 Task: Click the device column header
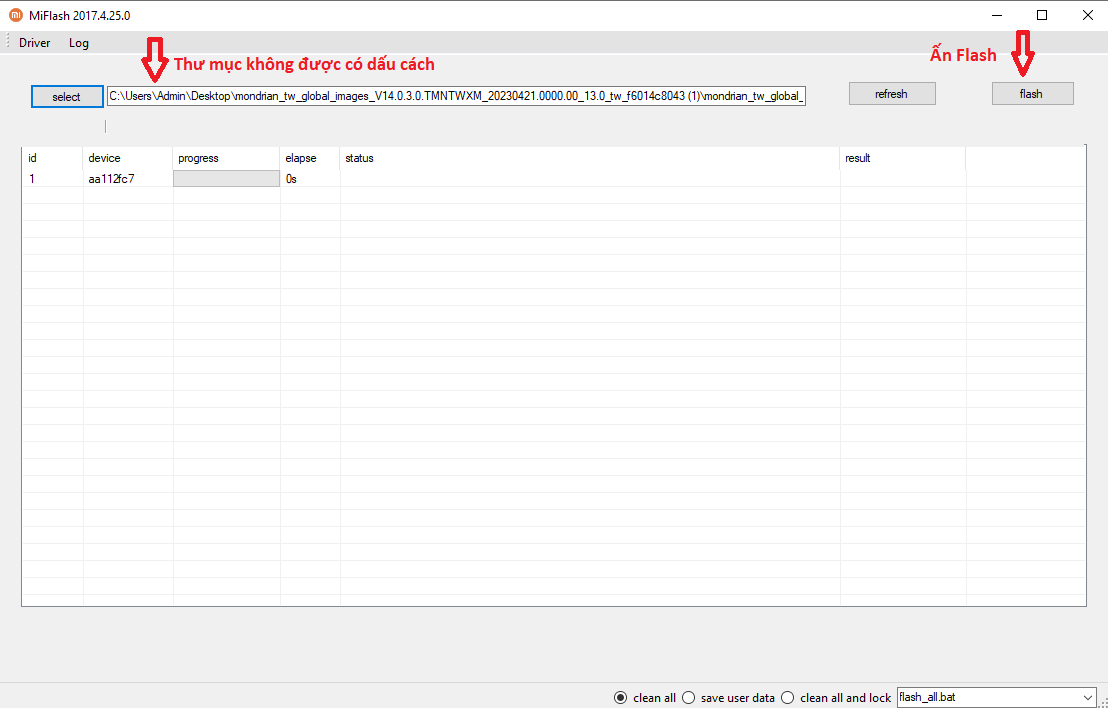128,158
